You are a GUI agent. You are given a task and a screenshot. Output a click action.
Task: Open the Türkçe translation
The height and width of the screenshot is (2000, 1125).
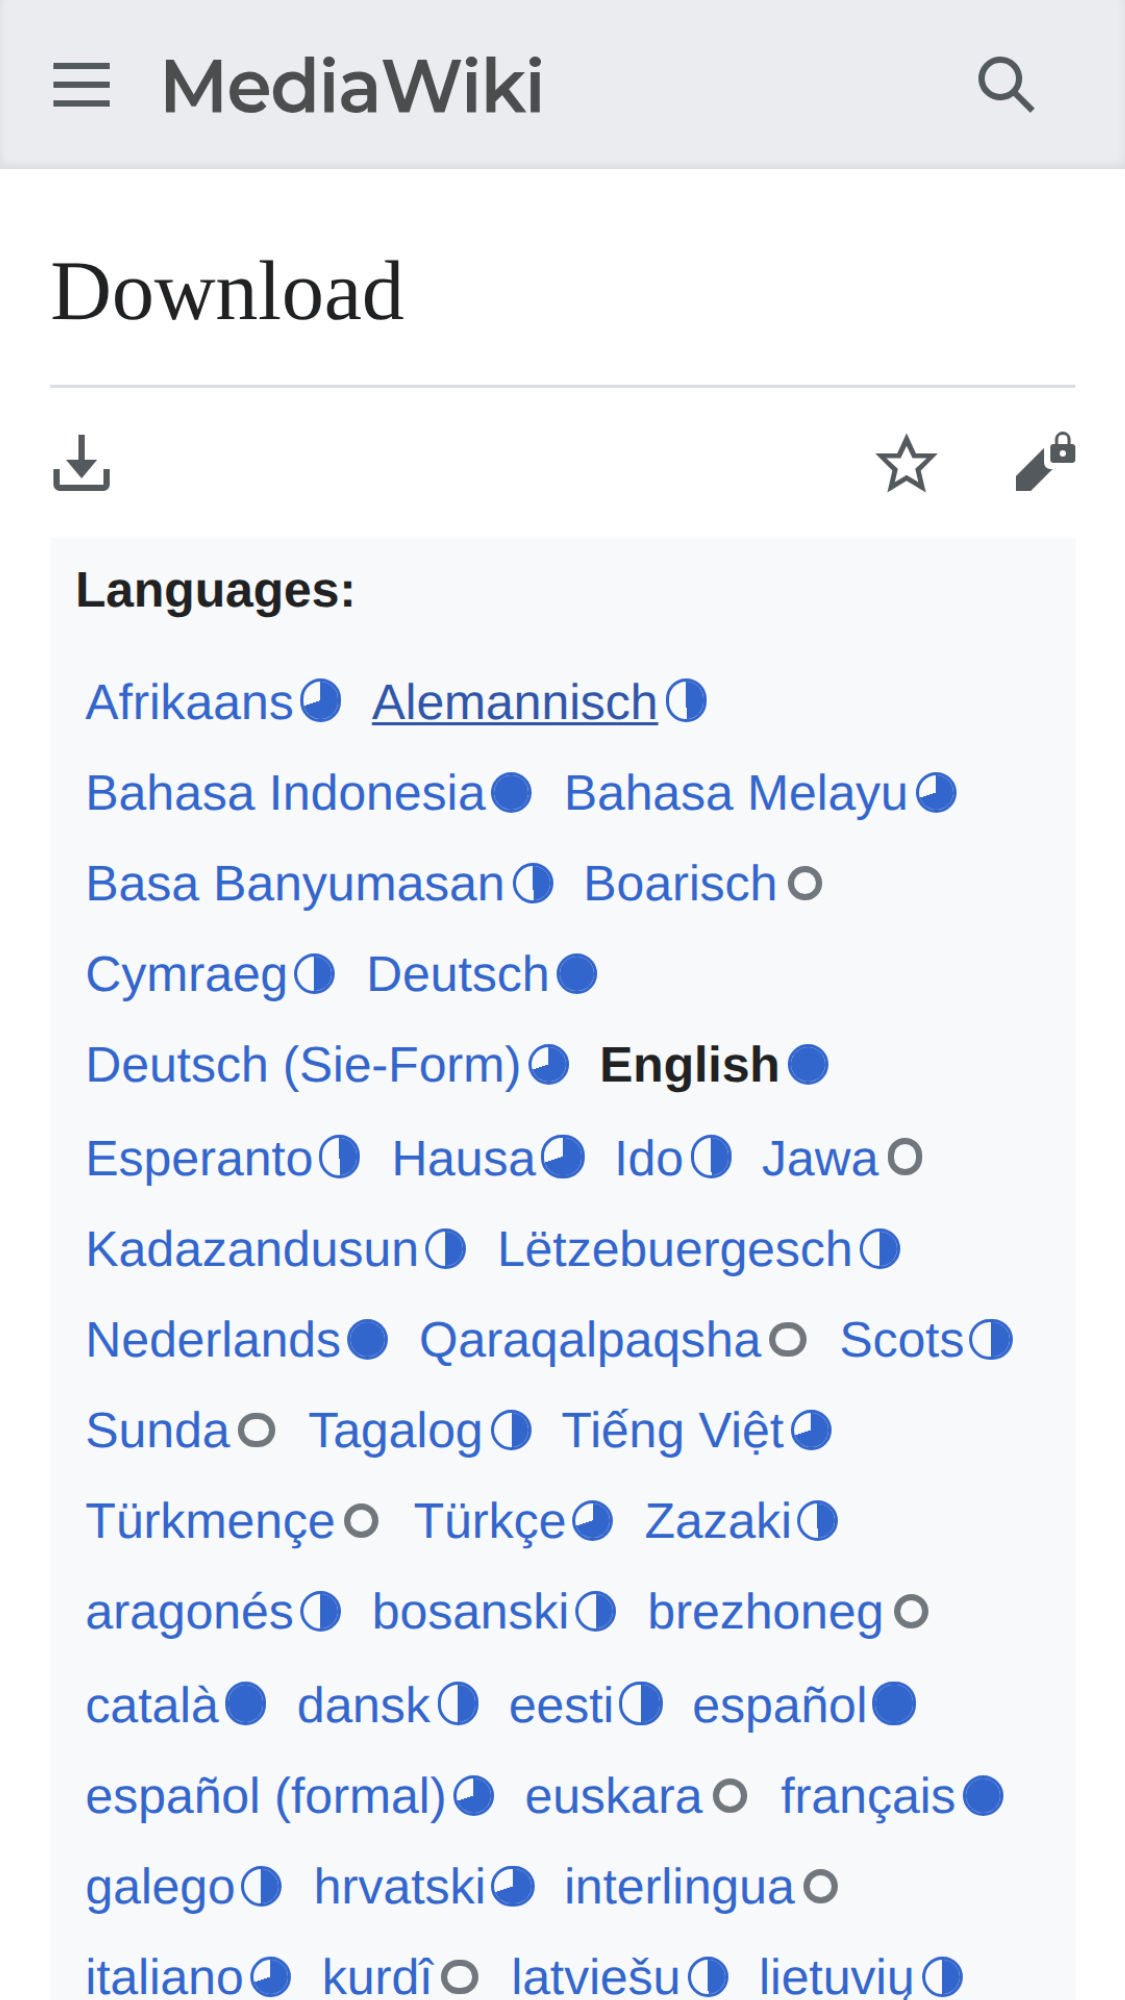(x=490, y=1522)
